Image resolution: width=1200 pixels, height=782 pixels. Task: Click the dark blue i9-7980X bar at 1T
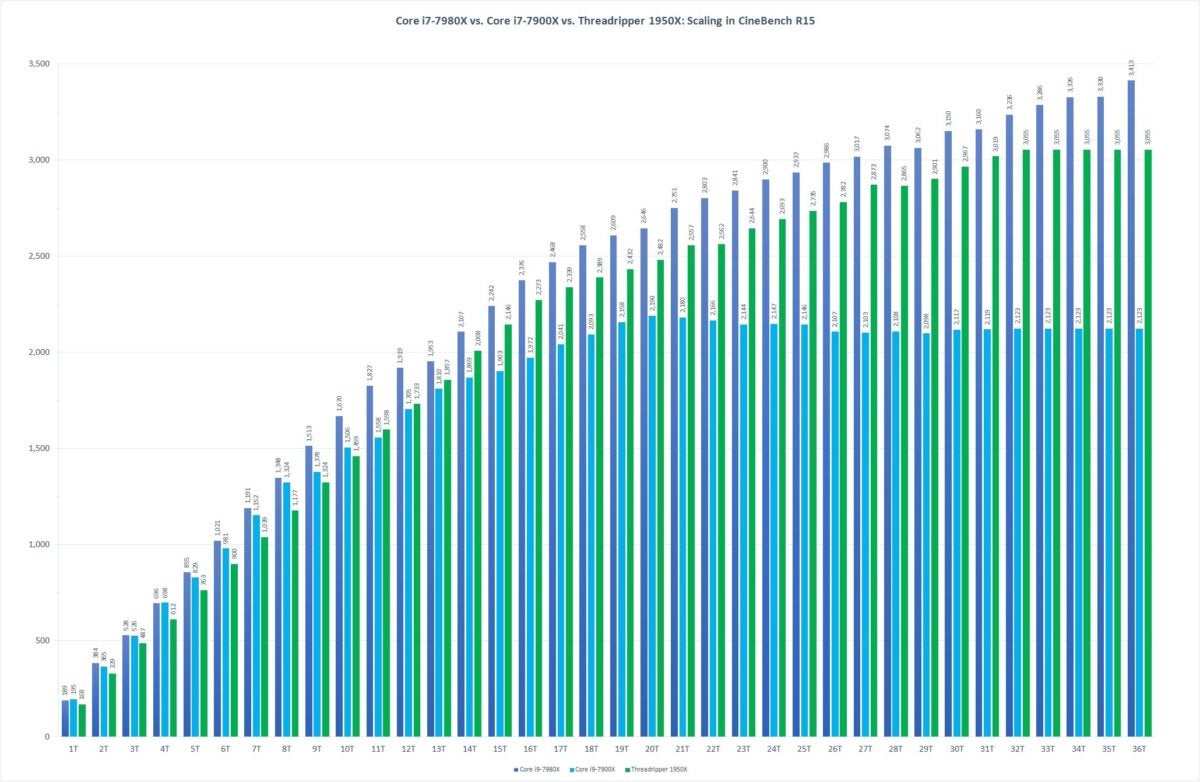coord(65,718)
